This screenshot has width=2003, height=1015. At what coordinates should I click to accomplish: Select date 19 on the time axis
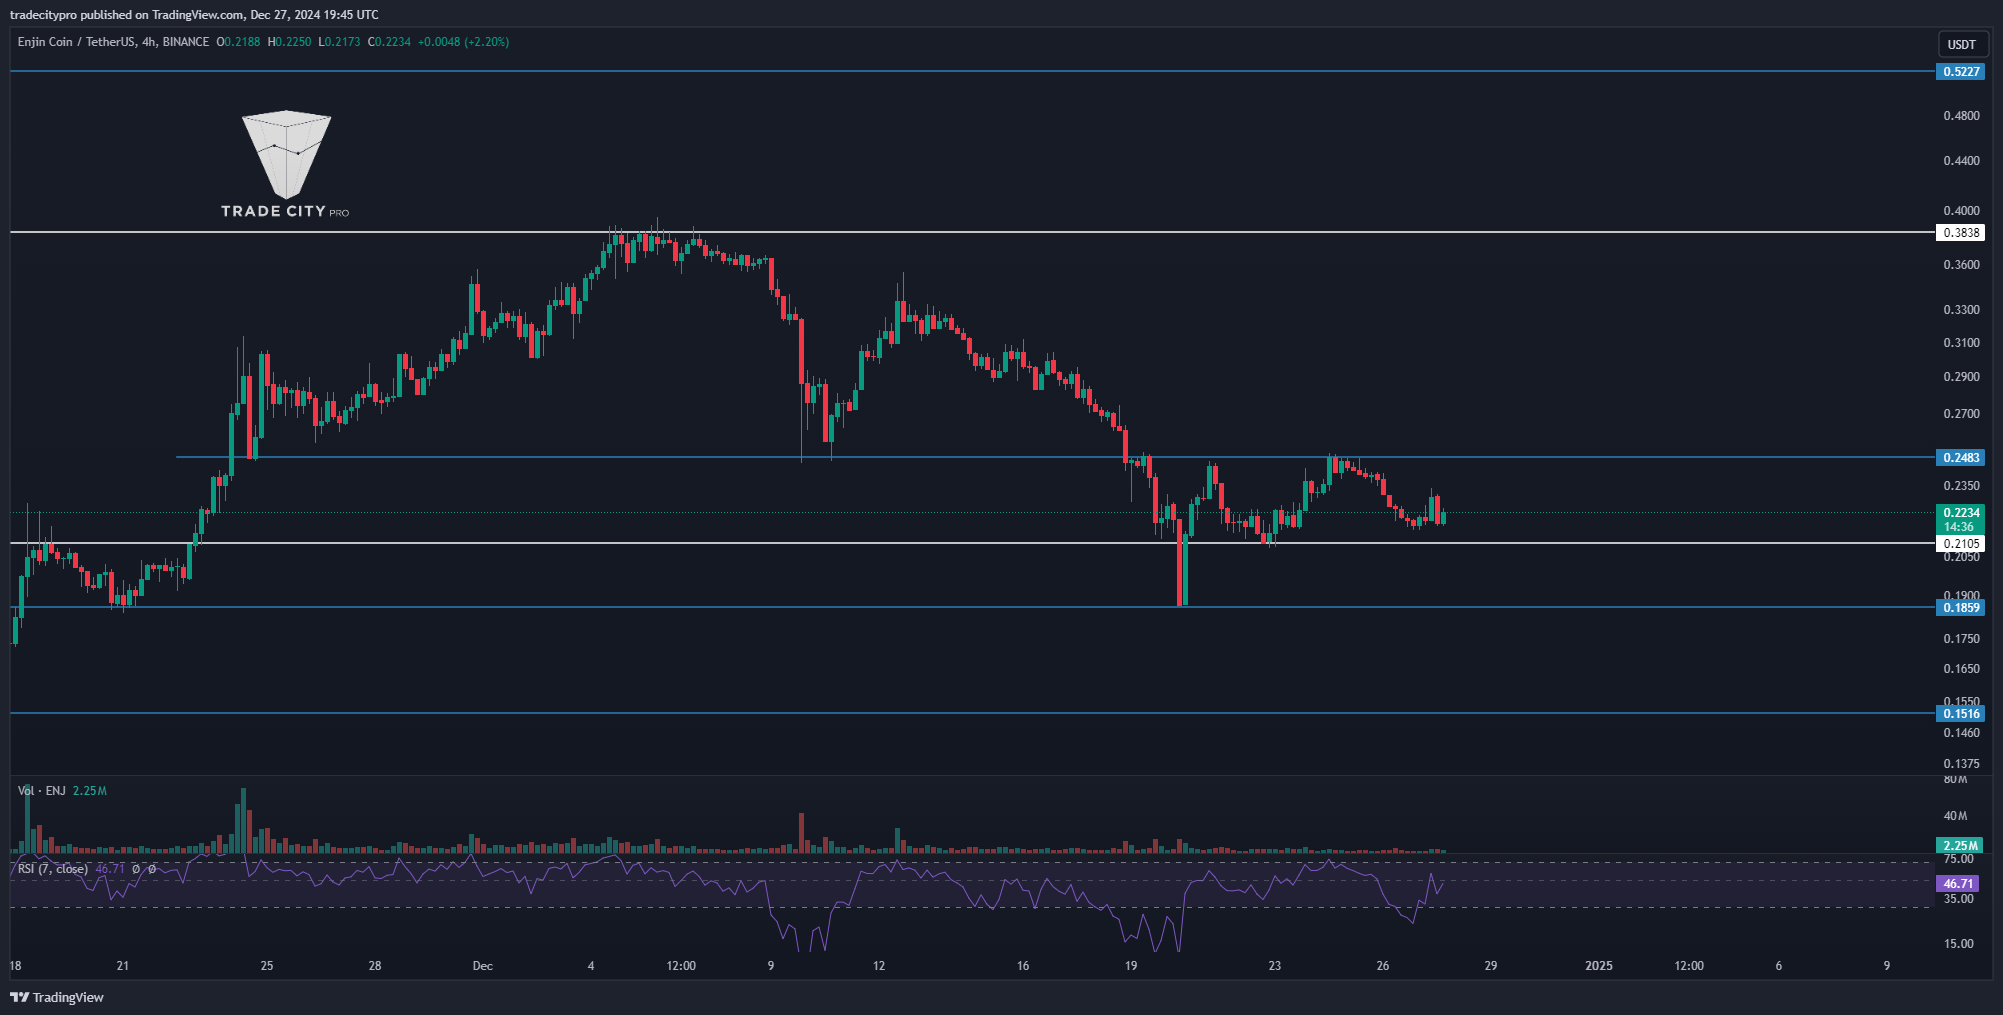[1131, 966]
